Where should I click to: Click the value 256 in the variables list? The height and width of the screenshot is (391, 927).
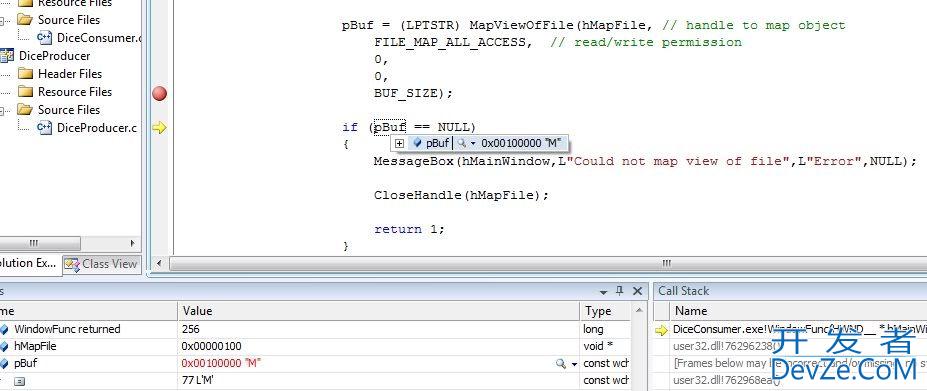191,329
